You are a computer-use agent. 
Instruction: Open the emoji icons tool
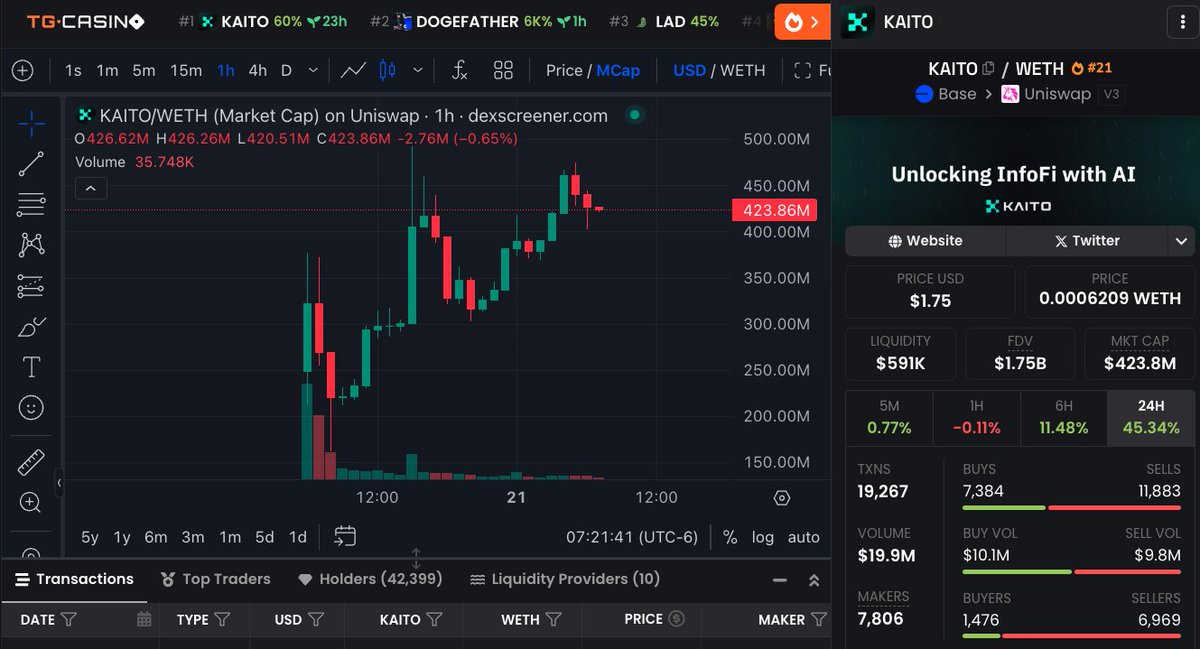(x=31, y=408)
